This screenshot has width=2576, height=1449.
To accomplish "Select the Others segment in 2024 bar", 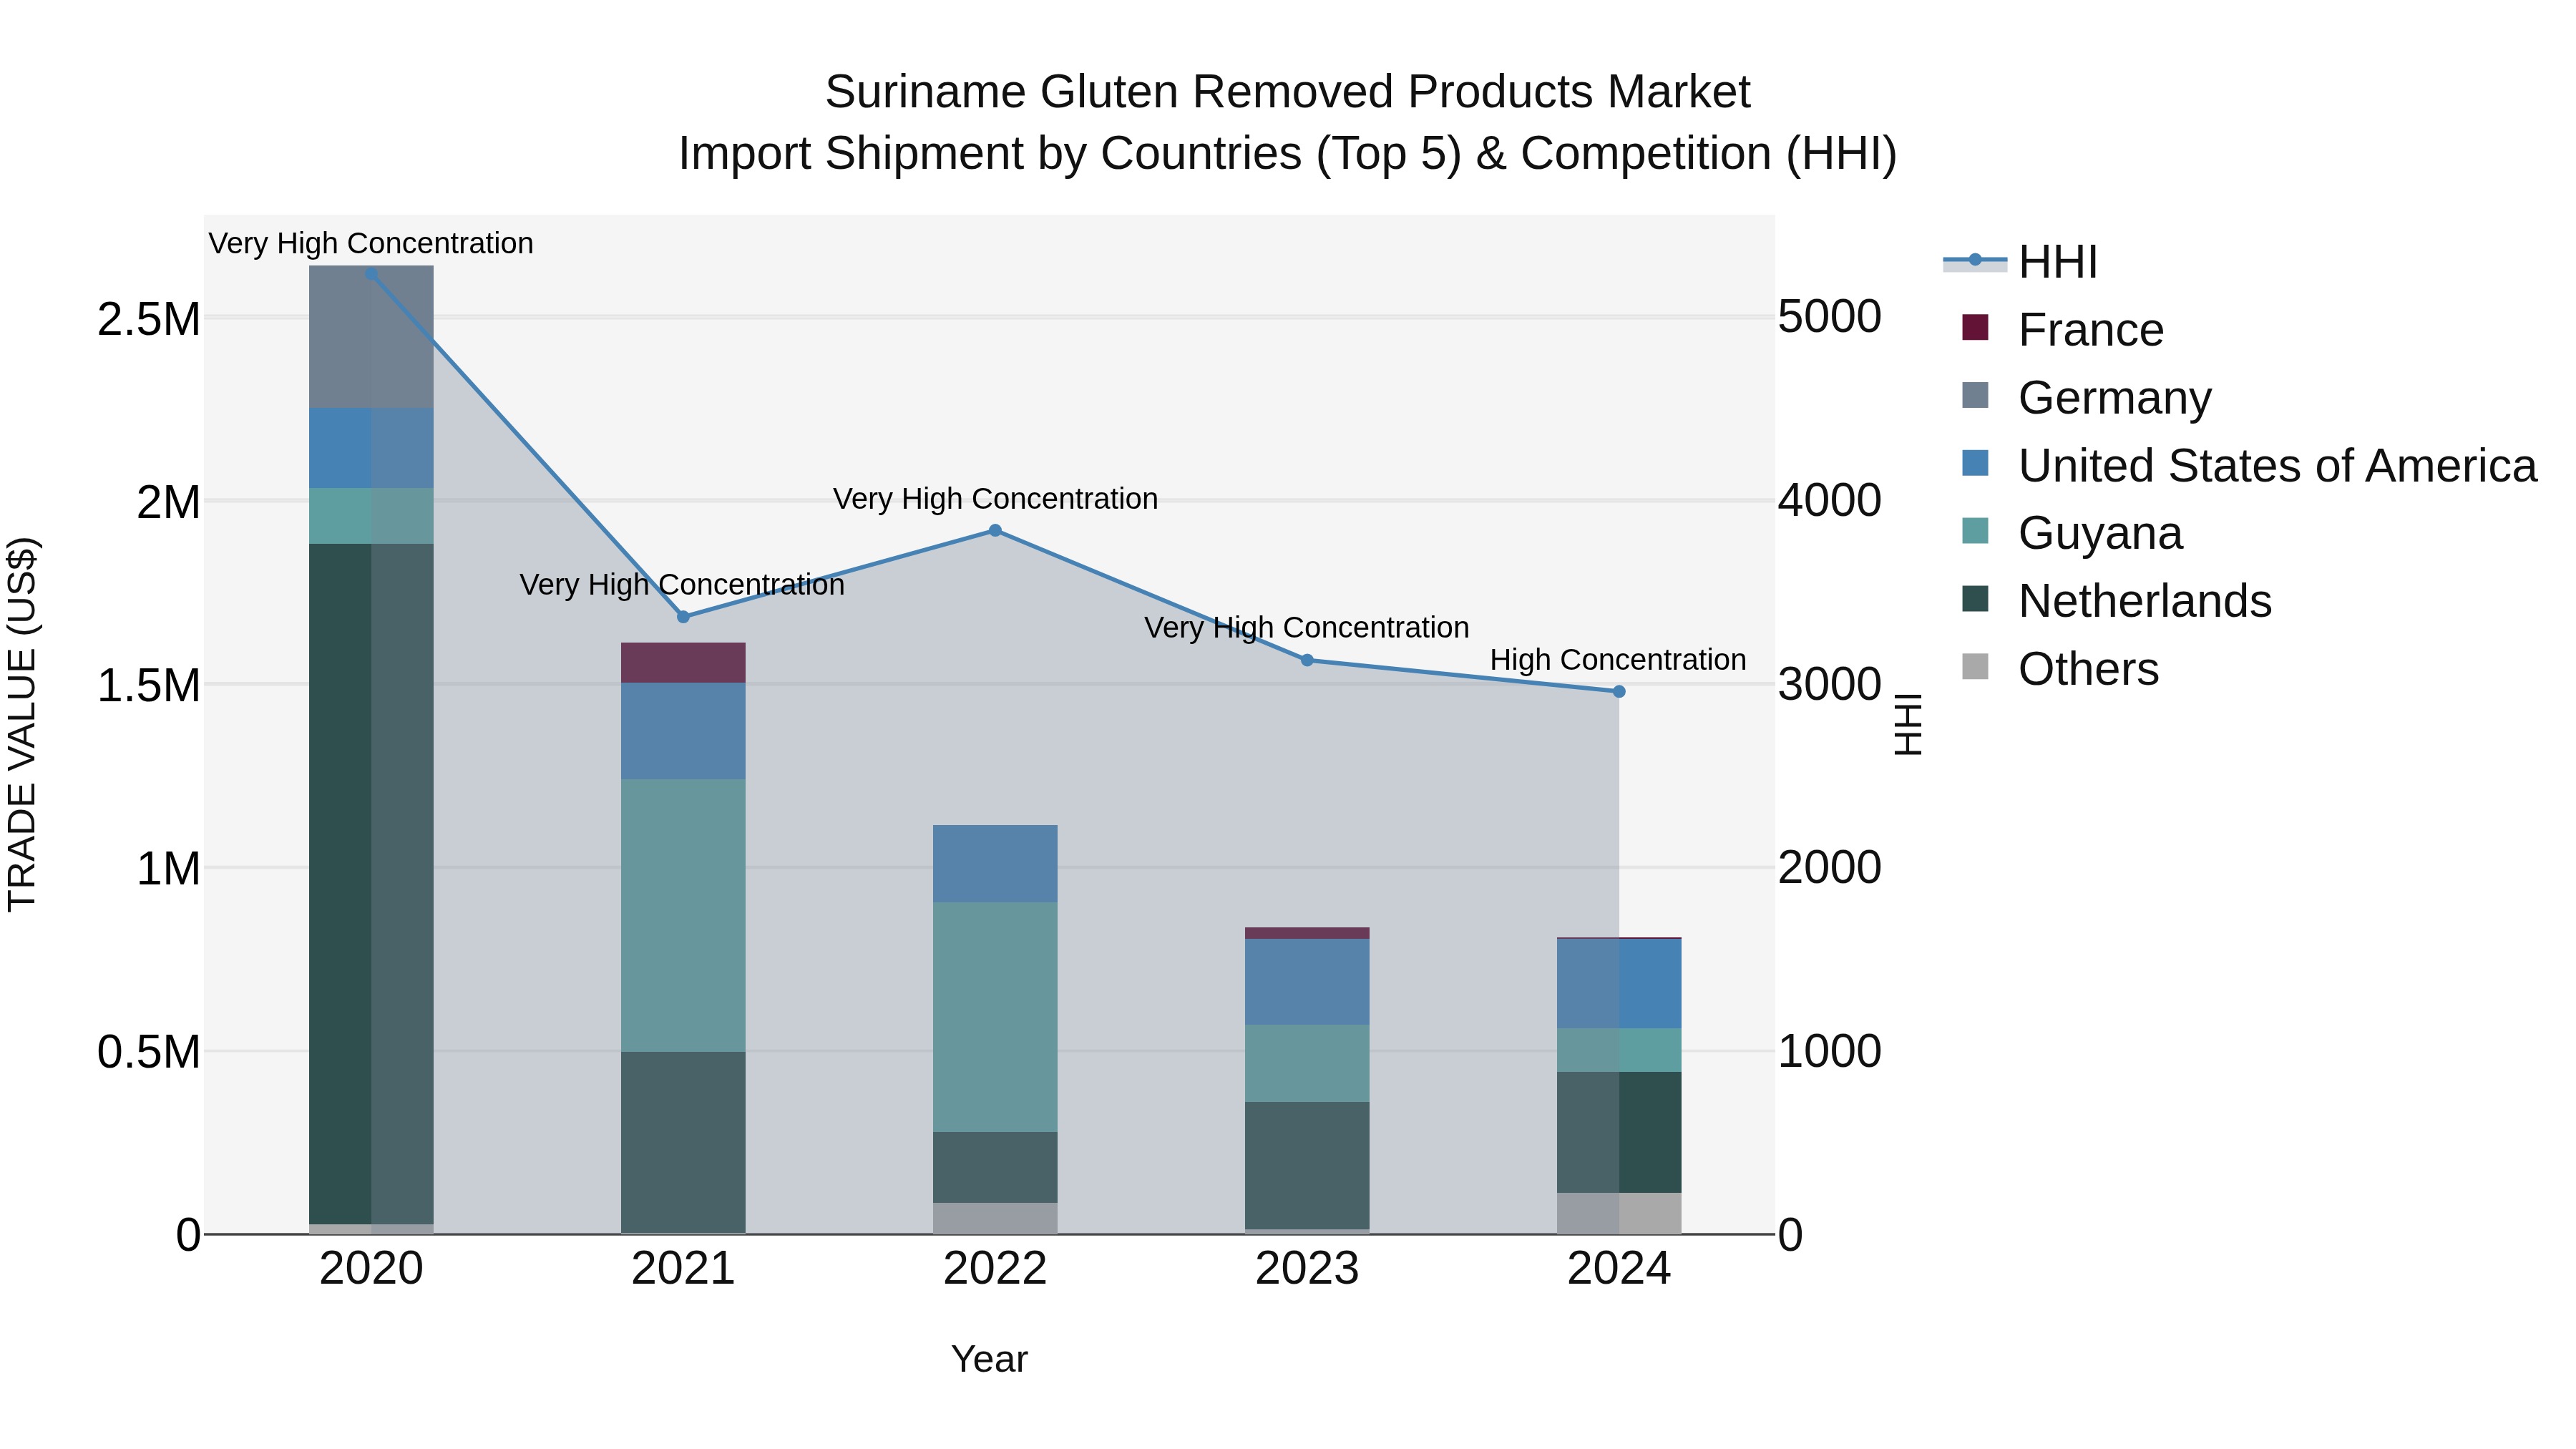I will tap(1619, 1213).
